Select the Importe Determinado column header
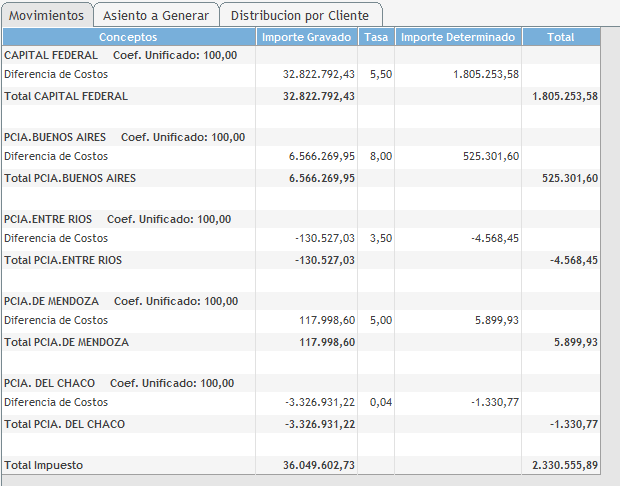 457,37
